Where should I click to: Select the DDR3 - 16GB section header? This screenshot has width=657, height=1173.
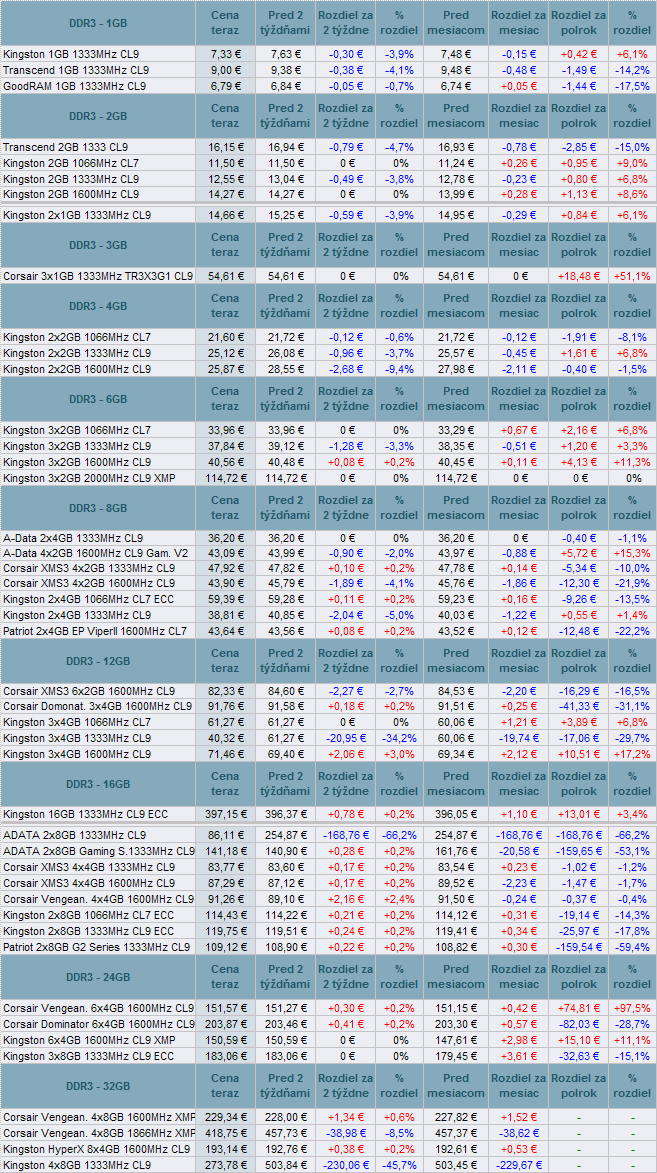click(x=98, y=784)
